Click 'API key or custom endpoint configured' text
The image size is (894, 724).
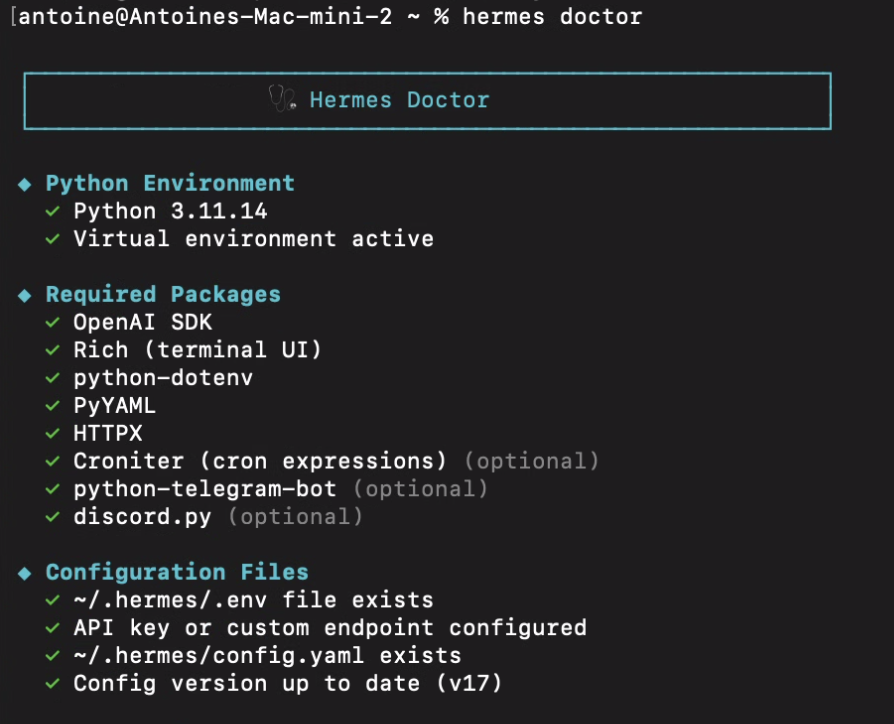point(330,629)
